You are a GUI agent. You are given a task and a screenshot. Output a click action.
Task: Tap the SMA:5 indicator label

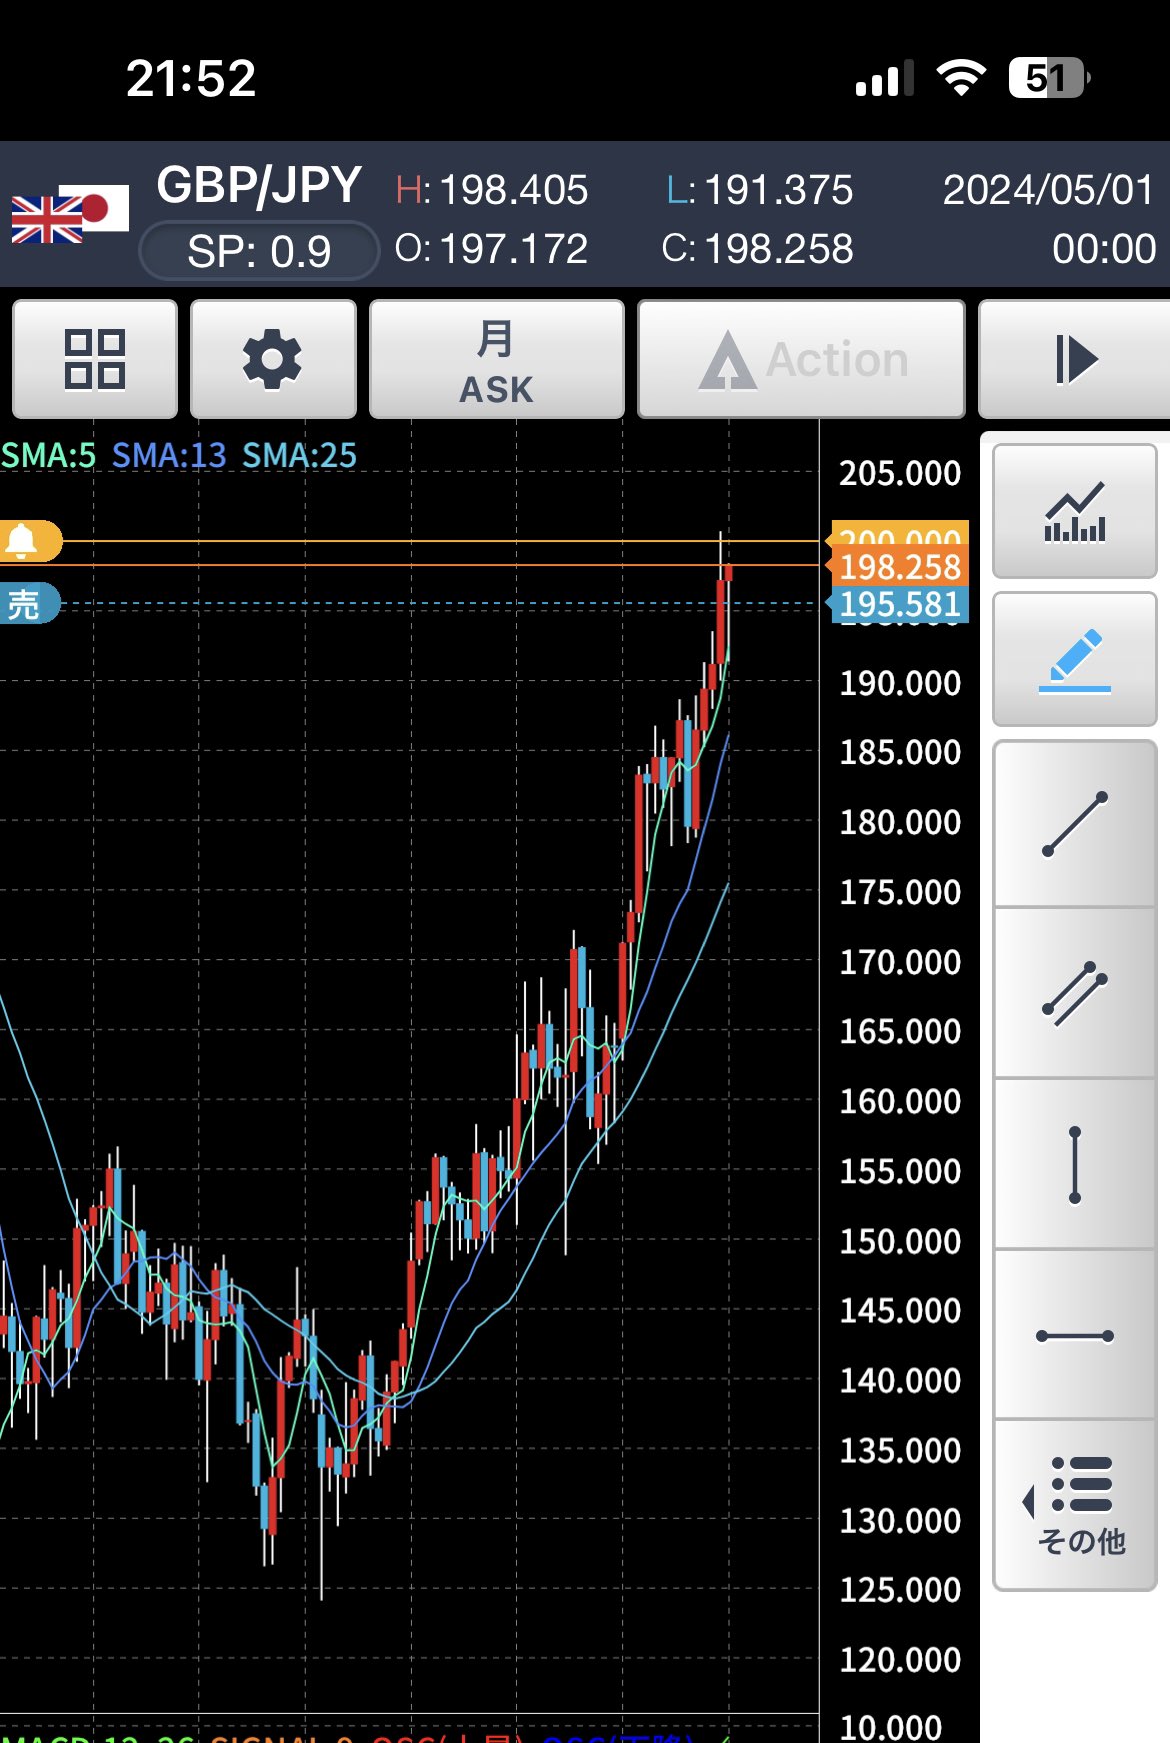tap(48, 456)
